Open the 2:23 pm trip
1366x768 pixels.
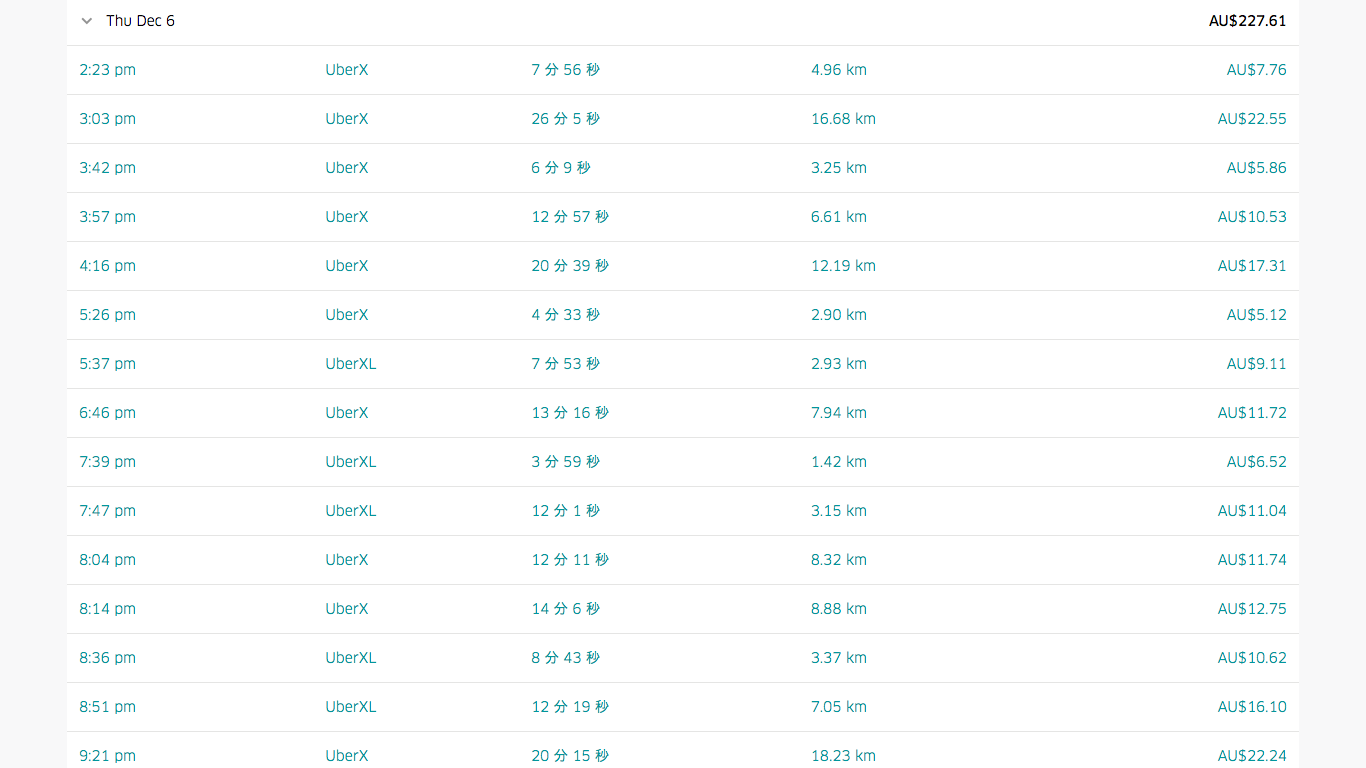(683, 70)
